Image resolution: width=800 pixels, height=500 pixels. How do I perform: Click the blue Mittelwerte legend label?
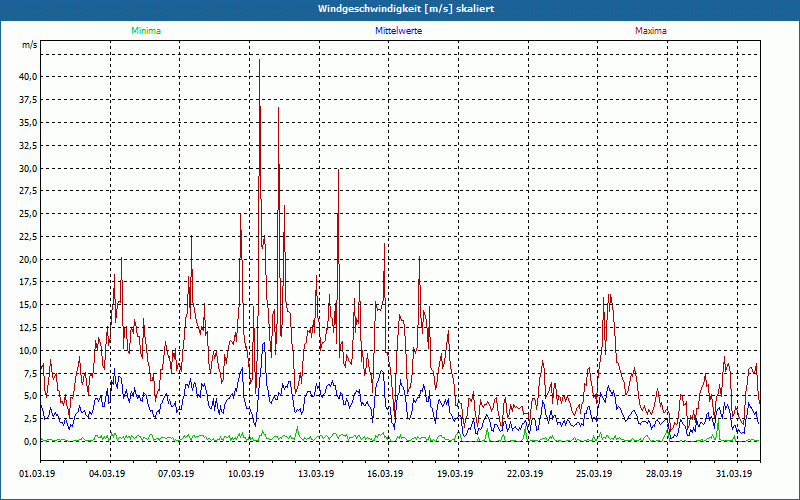pos(398,31)
